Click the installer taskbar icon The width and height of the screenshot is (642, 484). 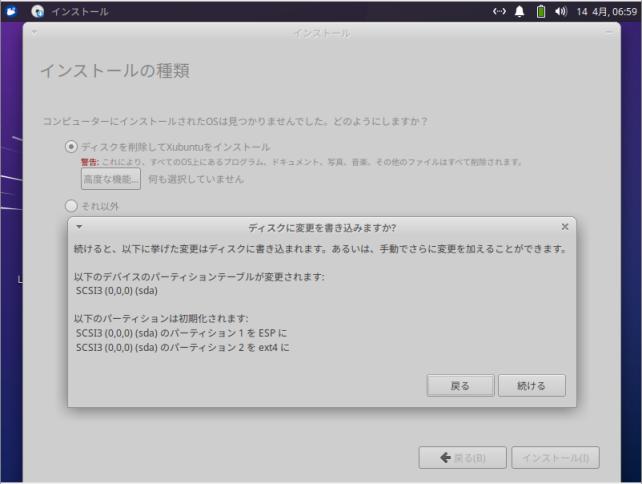pyautogui.click(x=38, y=11)
